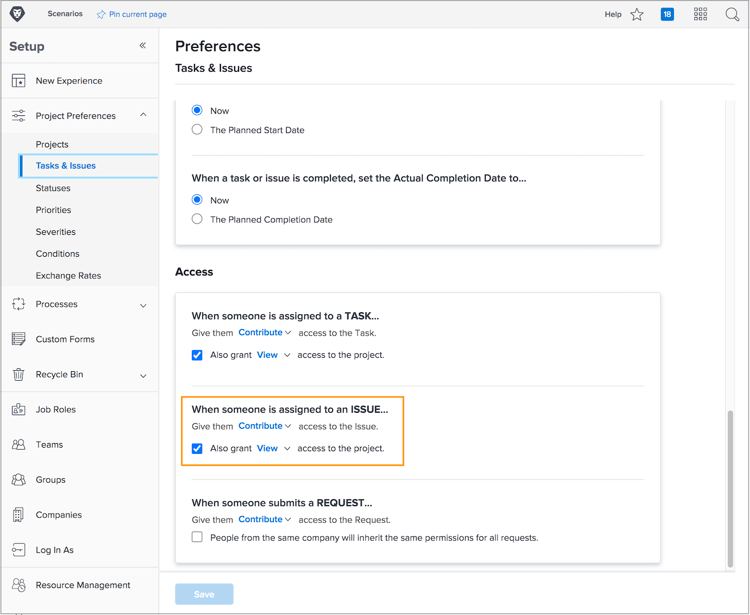Expand the Processes sidebar section
The image size is (750, 615).
[143, 305]
